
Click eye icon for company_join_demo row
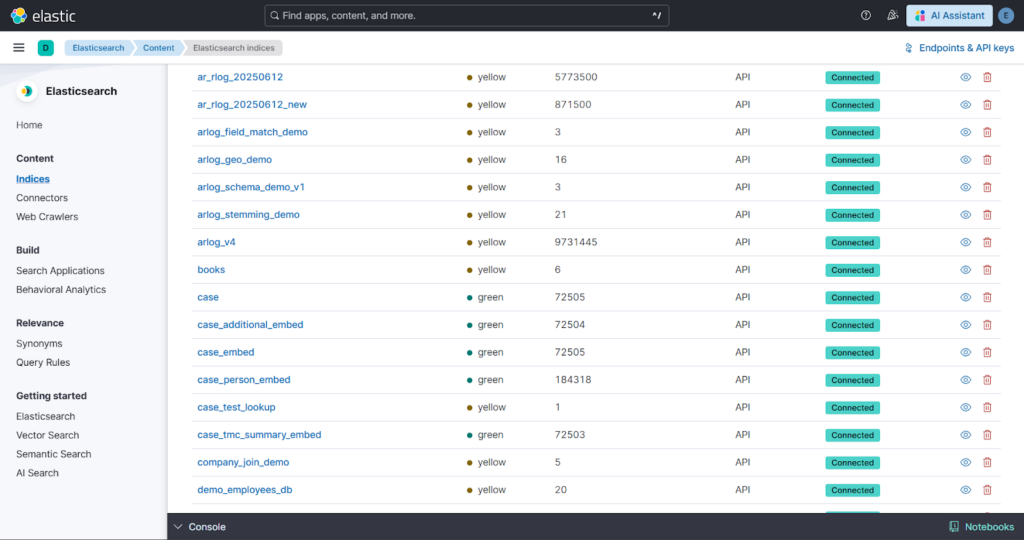966,462
